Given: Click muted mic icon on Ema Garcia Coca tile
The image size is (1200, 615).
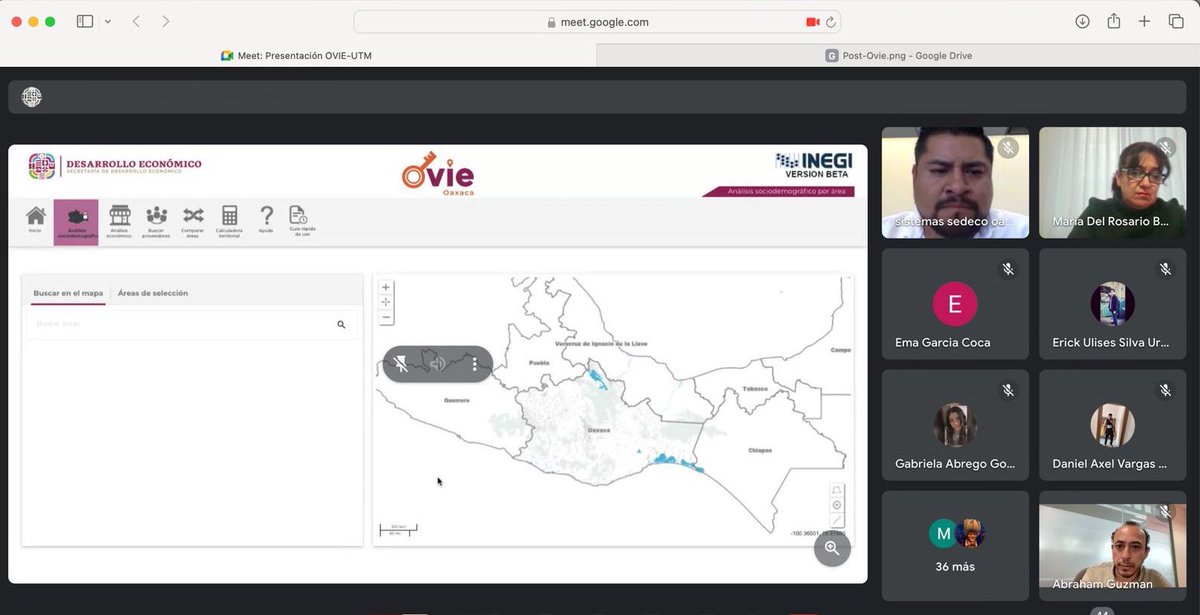Looking at the screenshot, I should click(x=1008, y=269).
